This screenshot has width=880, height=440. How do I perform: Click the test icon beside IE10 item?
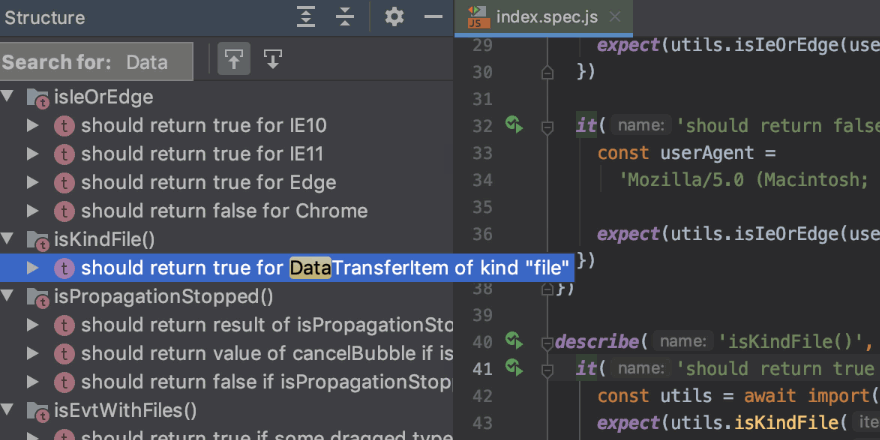(64, 126)
